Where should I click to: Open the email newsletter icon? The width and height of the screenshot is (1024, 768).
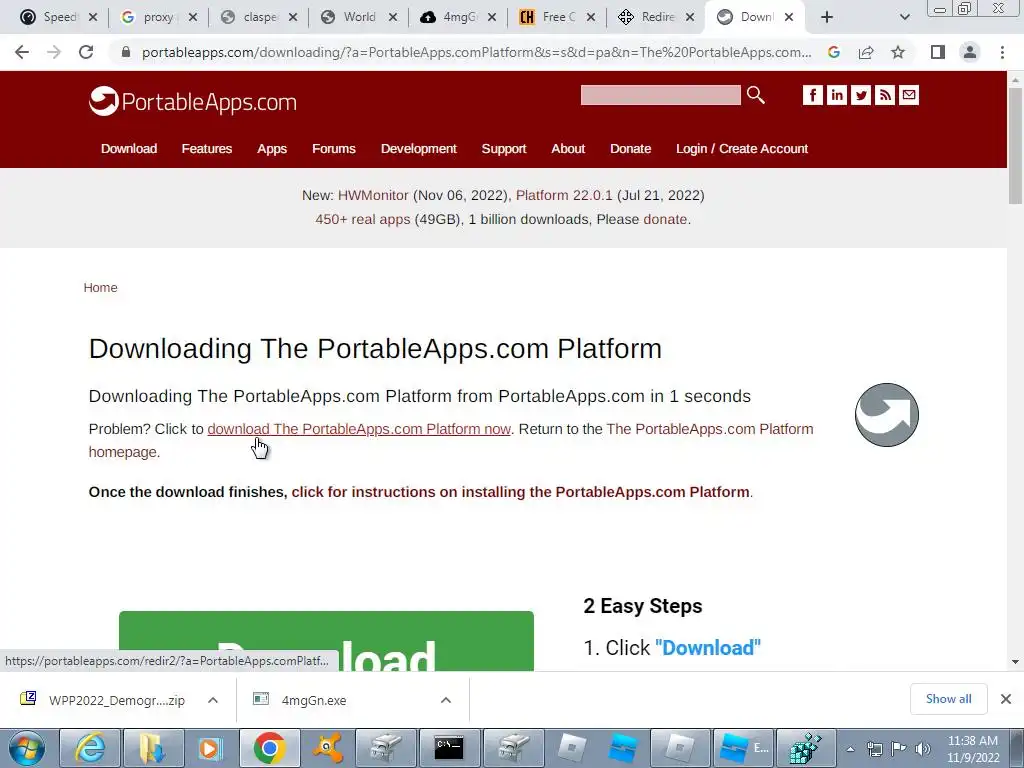coord(908,95)
